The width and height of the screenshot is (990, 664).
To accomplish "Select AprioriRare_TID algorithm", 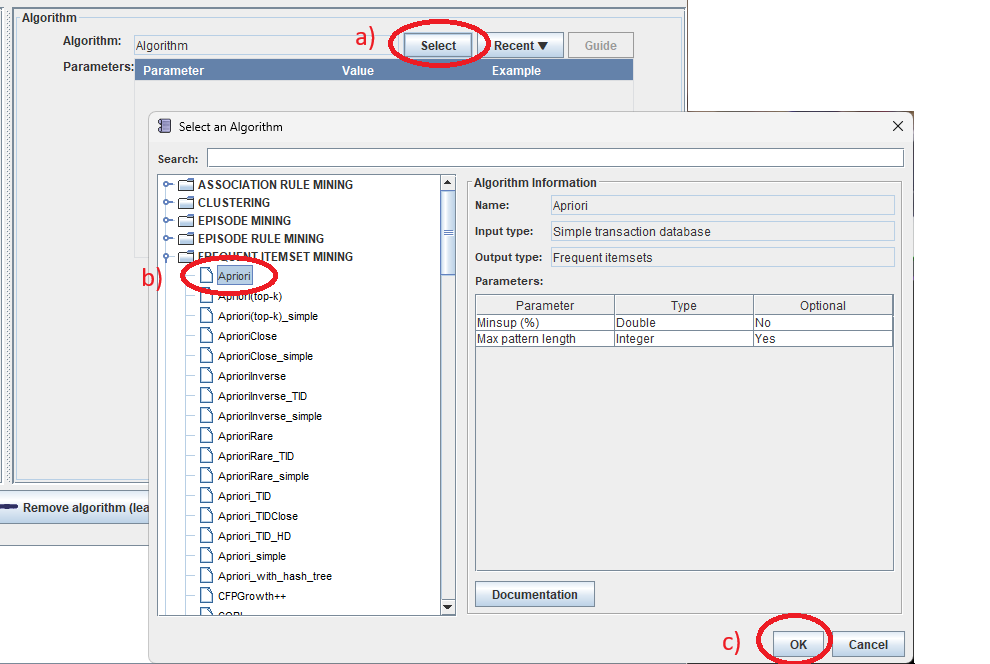I will [256, 456].
